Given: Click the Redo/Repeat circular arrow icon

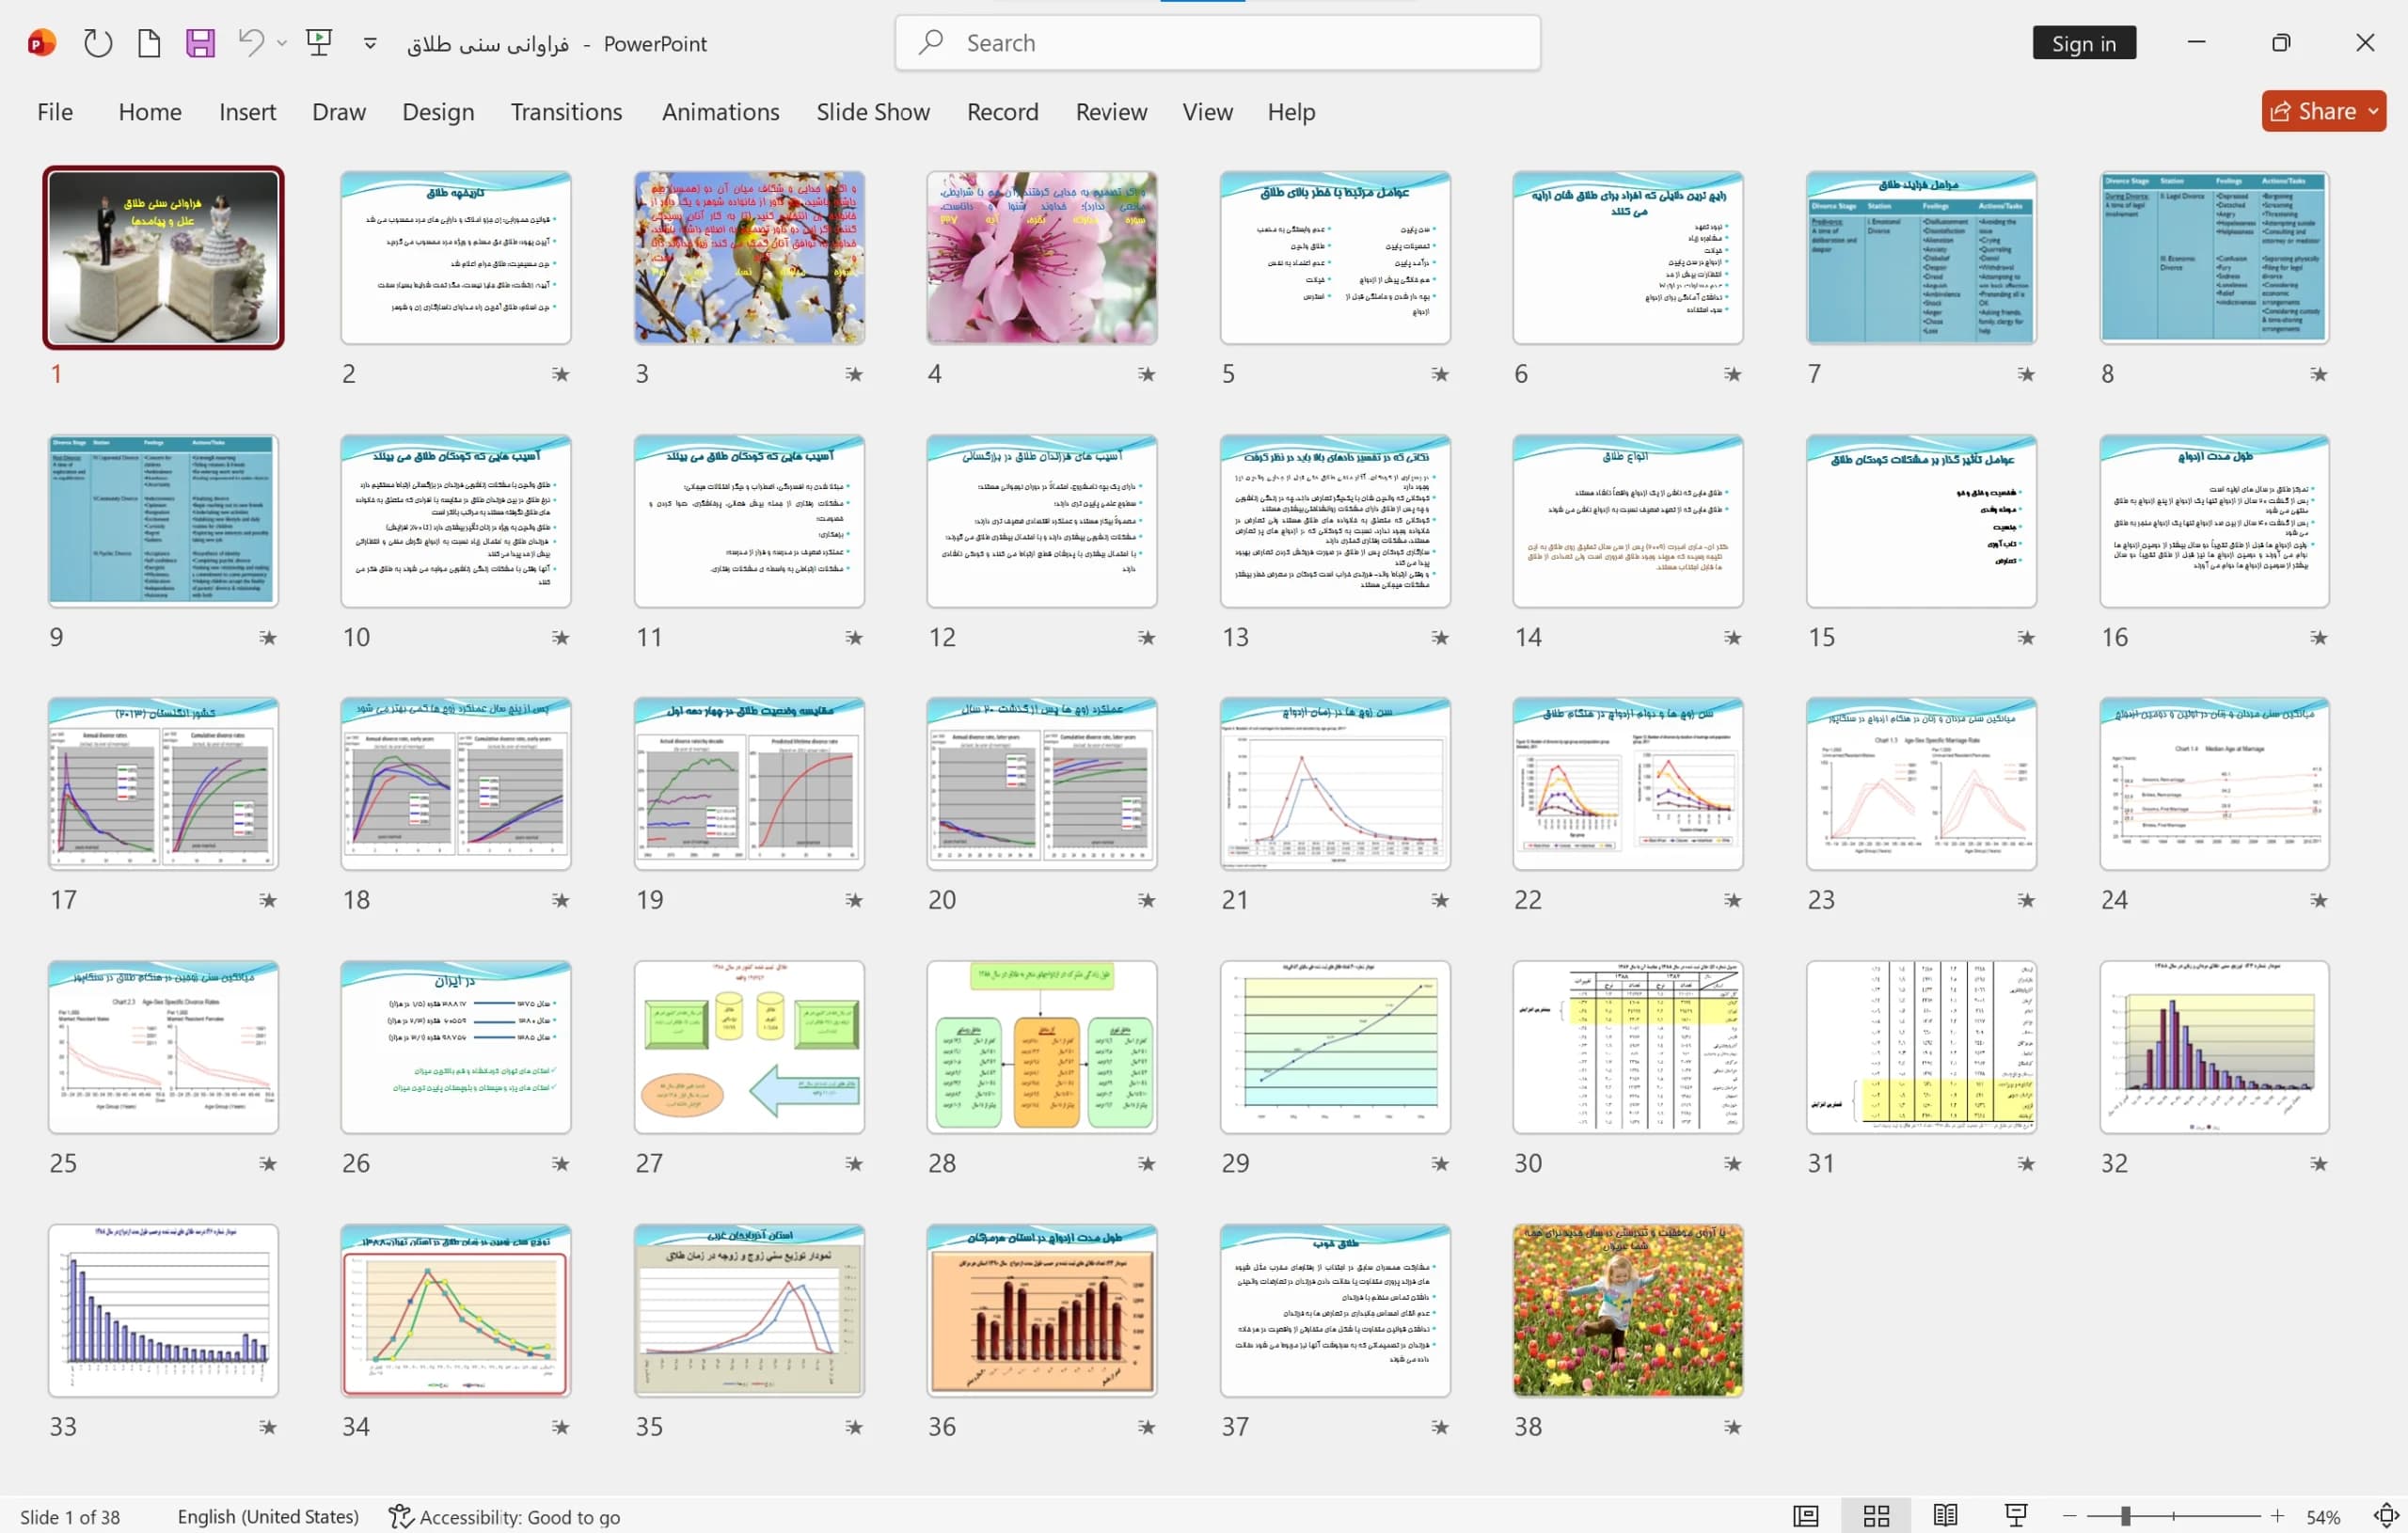Looking at the screenshot, I should coord(97,43).
